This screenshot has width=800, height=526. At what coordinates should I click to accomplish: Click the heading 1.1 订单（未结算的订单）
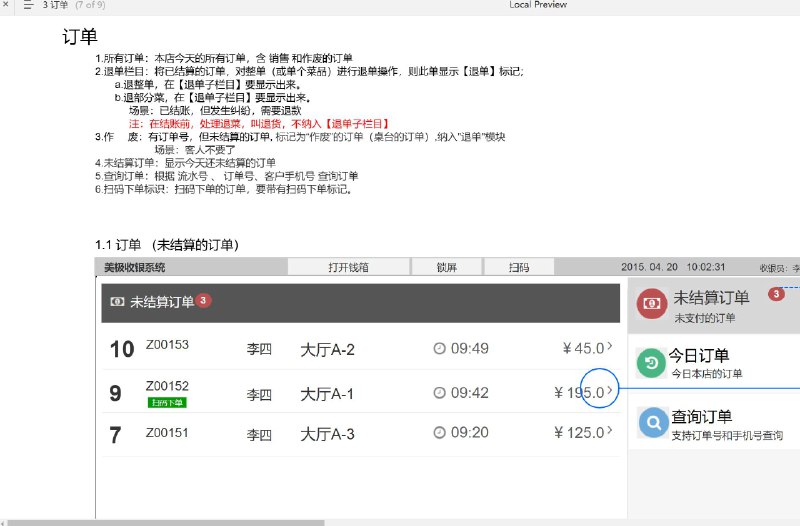[x=167, y=245]
